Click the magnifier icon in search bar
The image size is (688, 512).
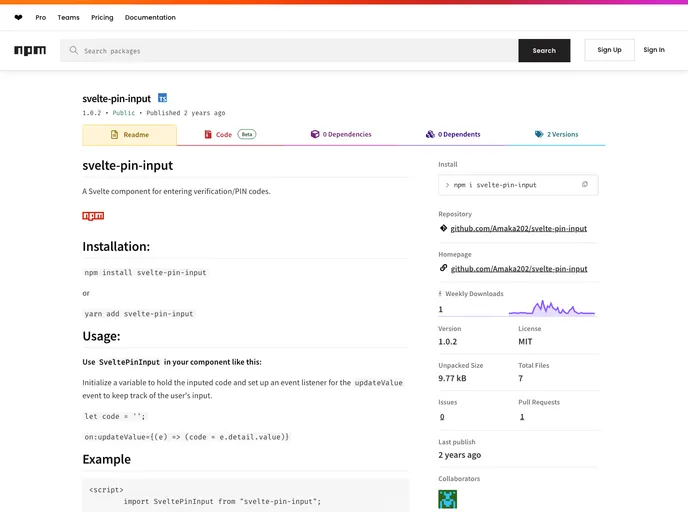(x=74, y=50)
